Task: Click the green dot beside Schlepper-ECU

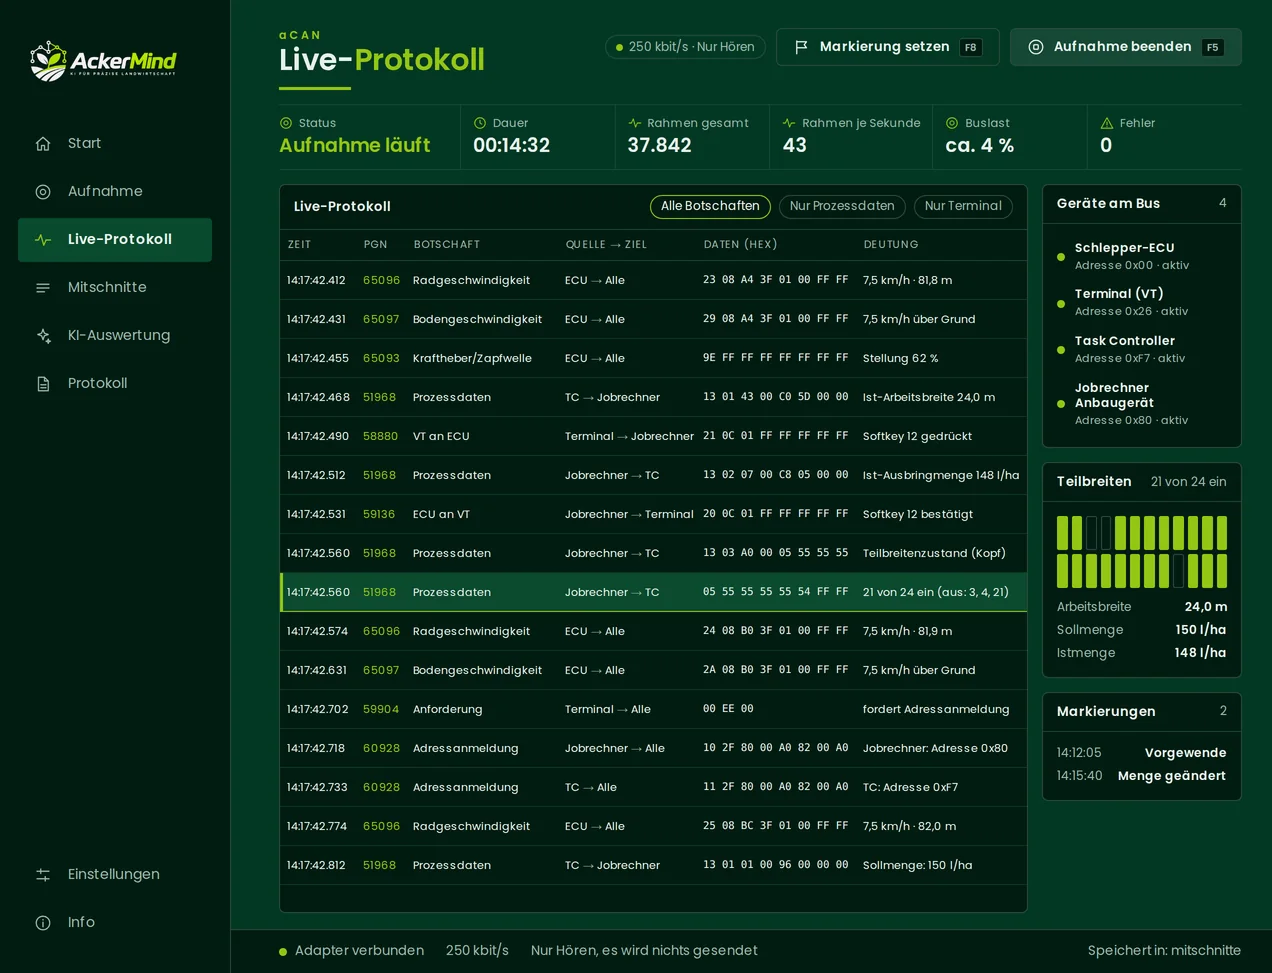Action: tap(1061, 257)
